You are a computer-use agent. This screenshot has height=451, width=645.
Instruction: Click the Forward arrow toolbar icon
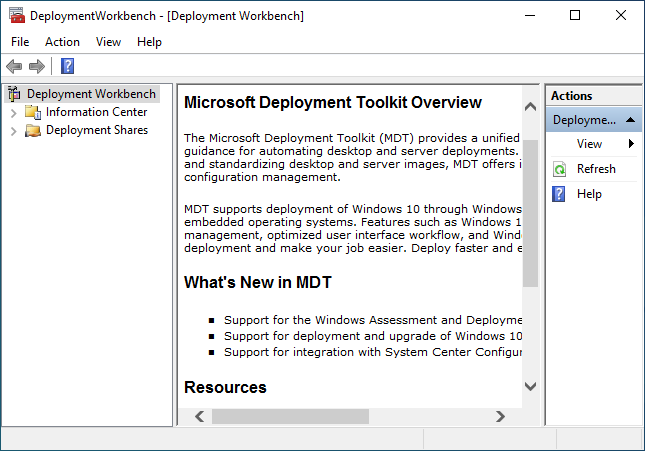[37, 66]
